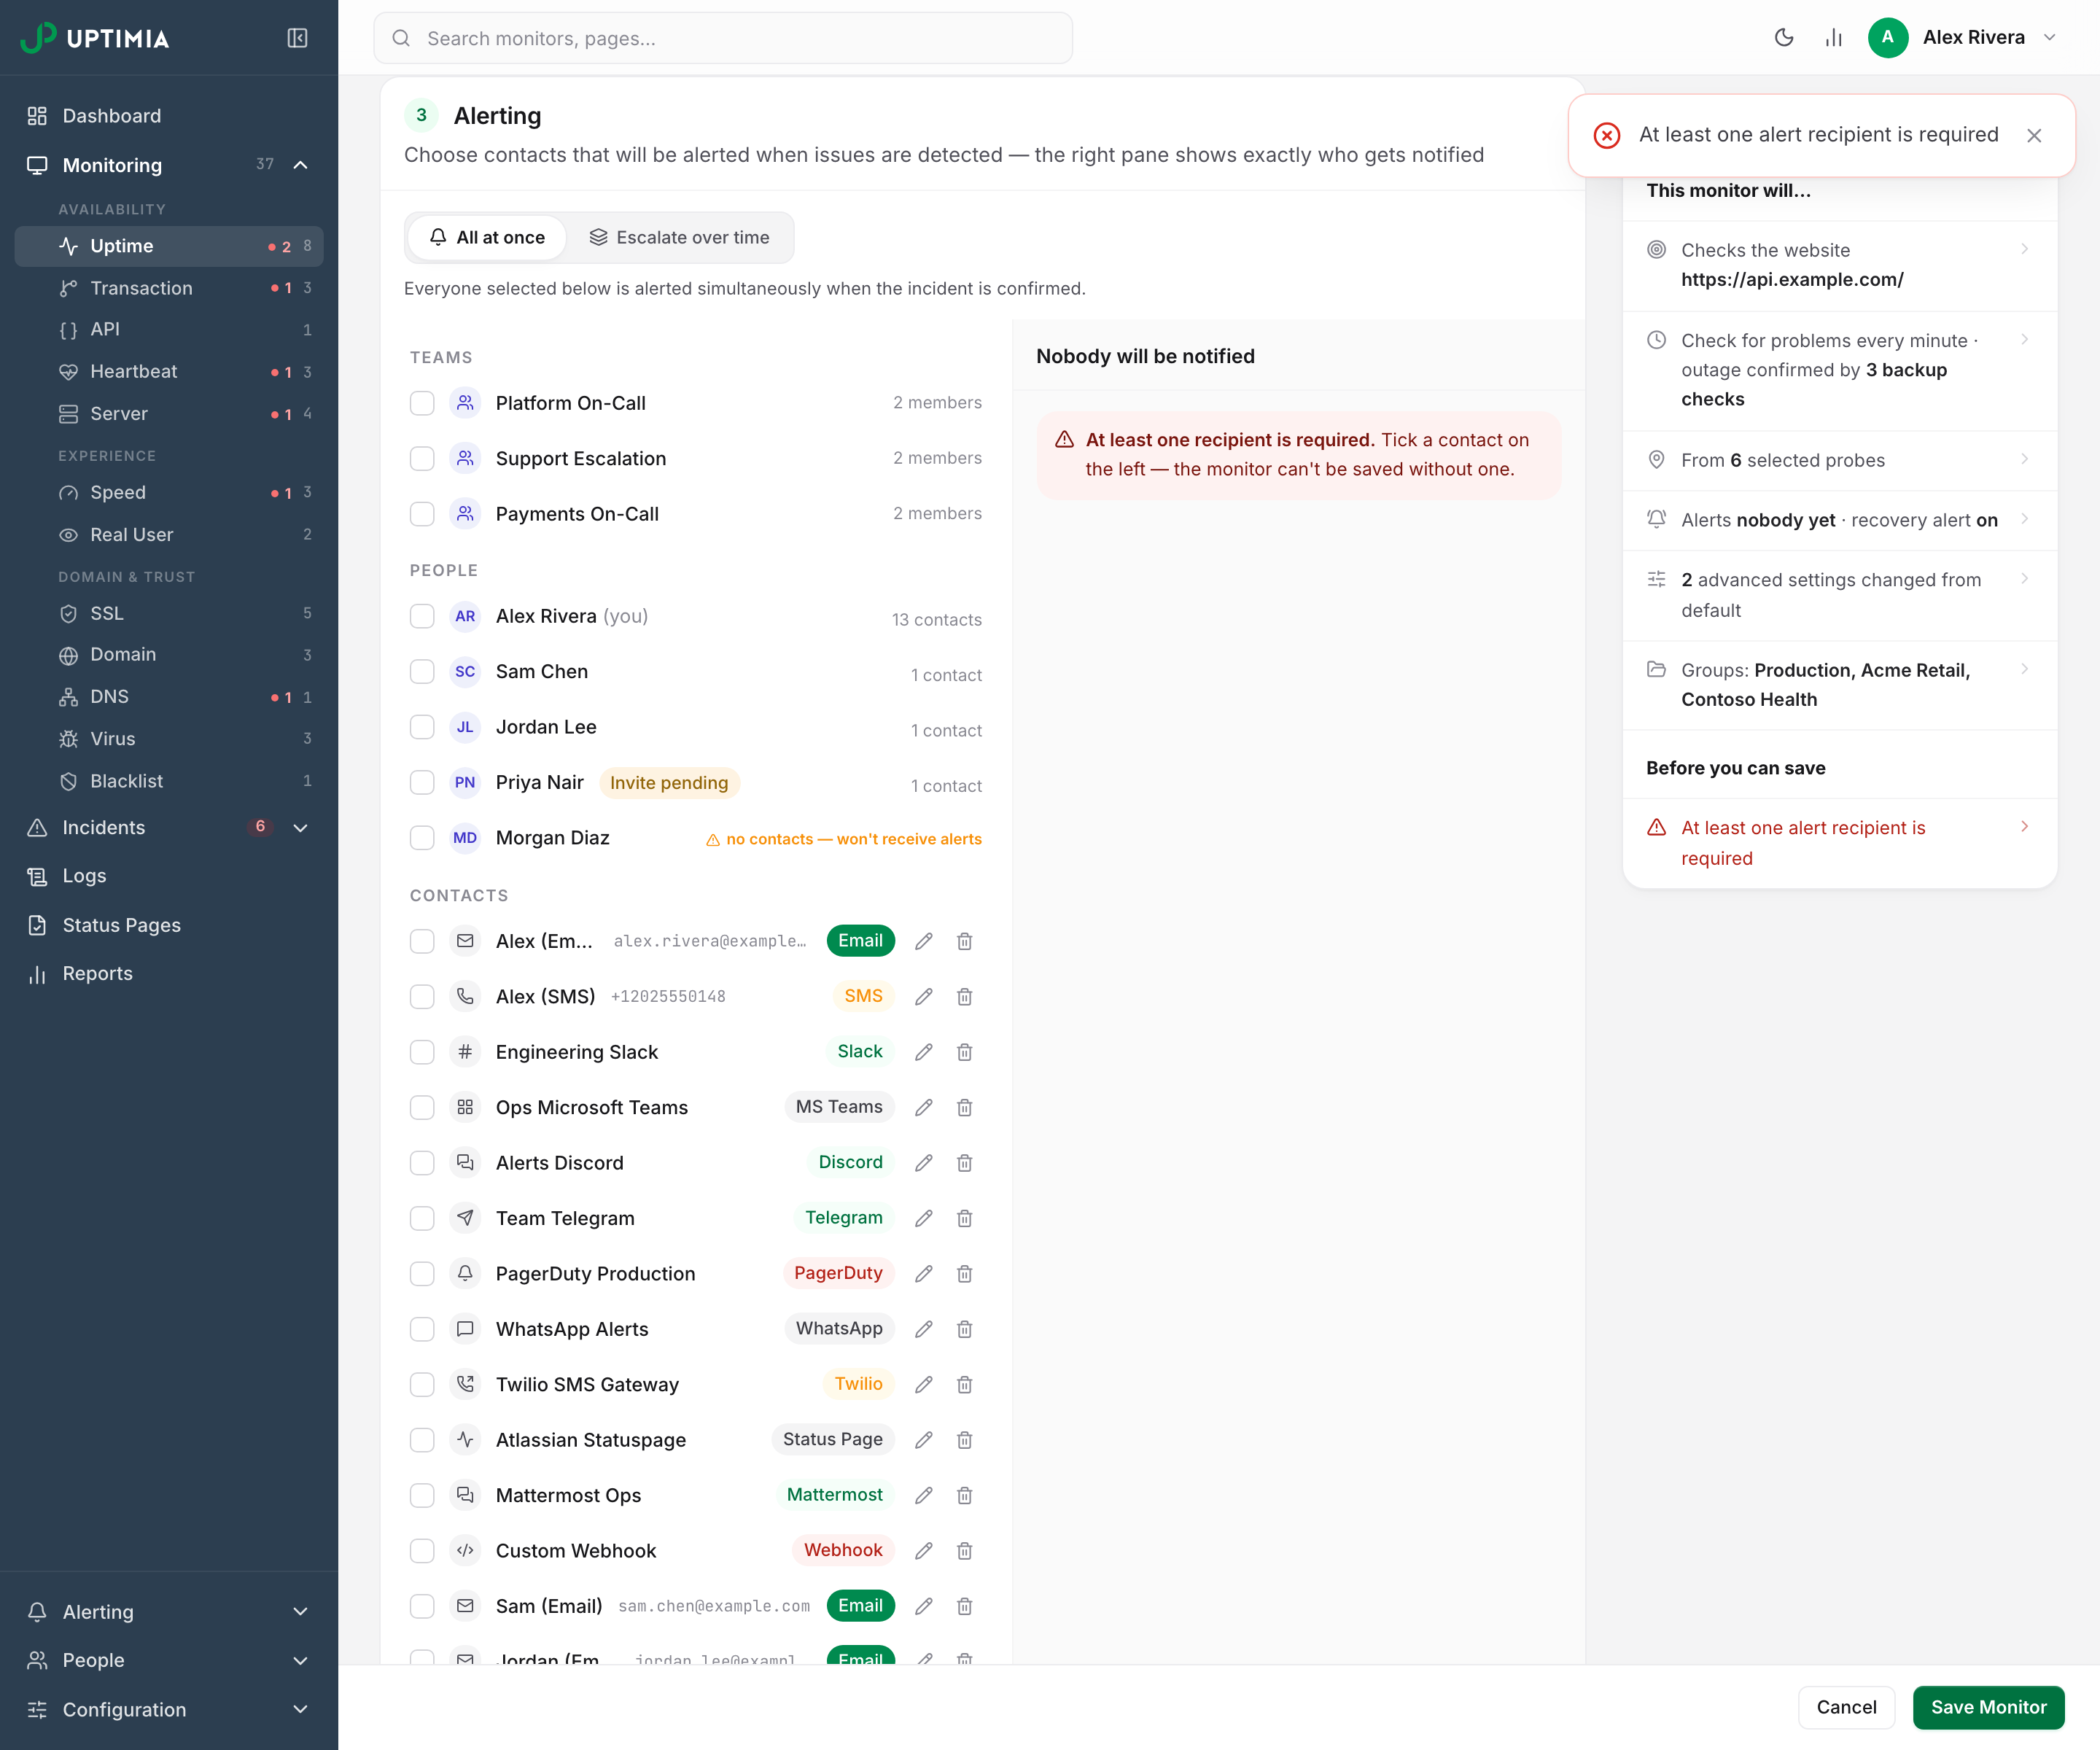
Task: Collapse the sidebar with the panel icon
Action: [x=297, y=38]
